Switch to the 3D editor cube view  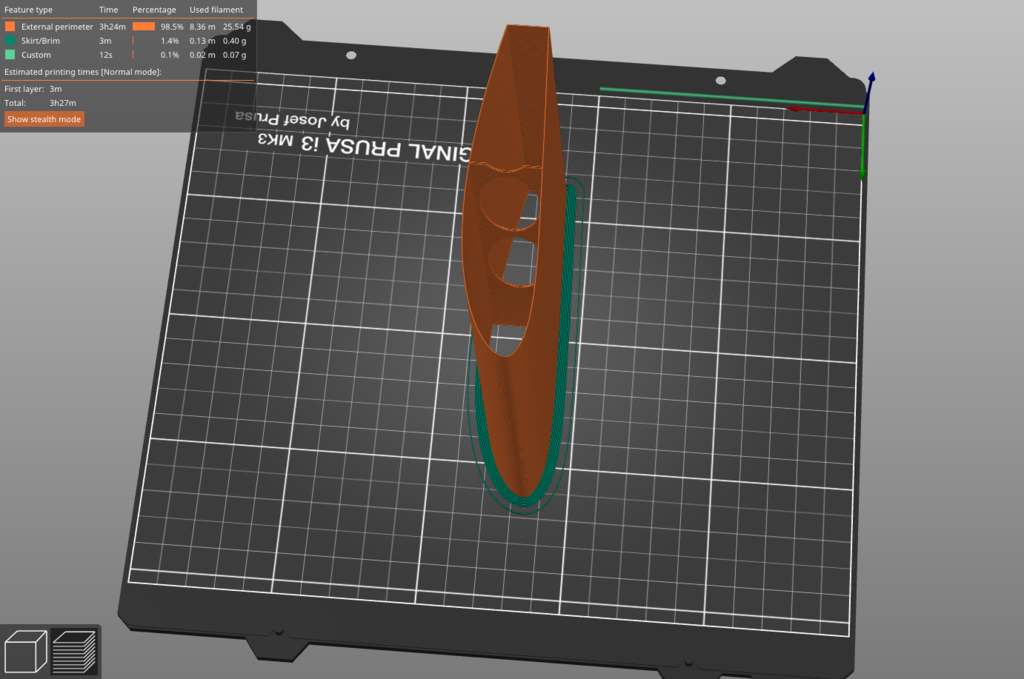[x=26, y=650]
